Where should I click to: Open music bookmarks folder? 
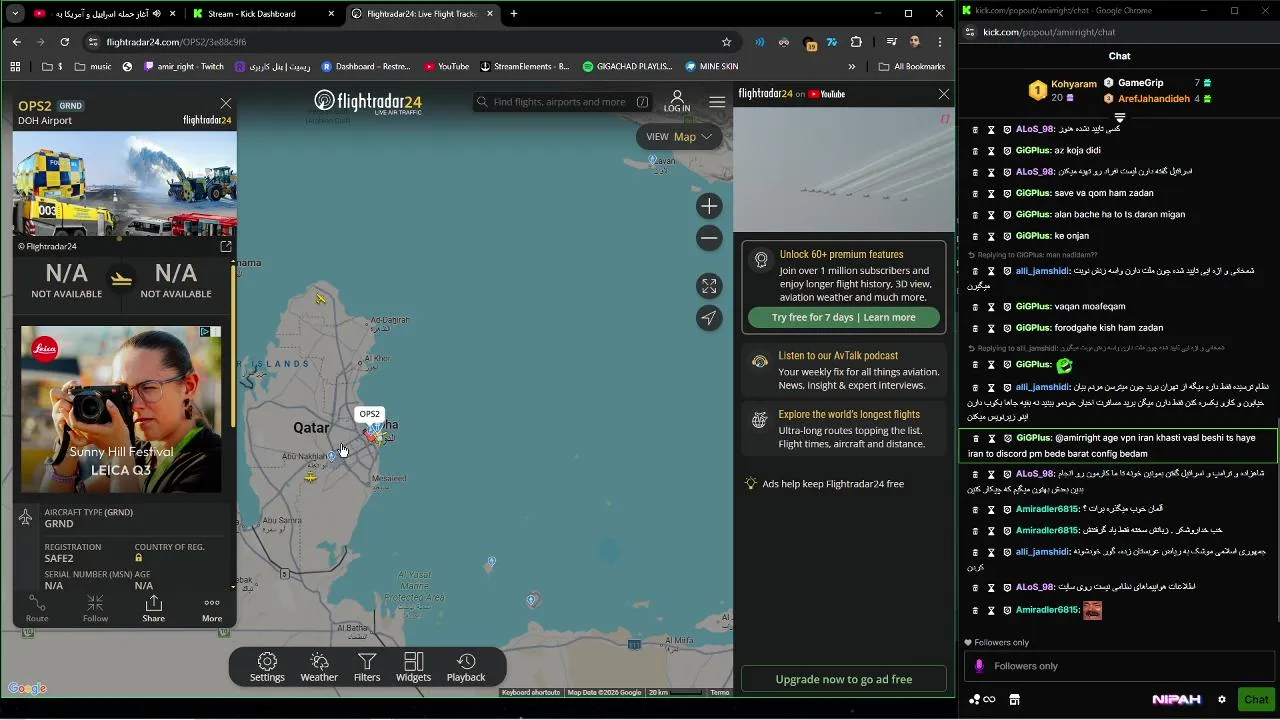pos(92,66)
